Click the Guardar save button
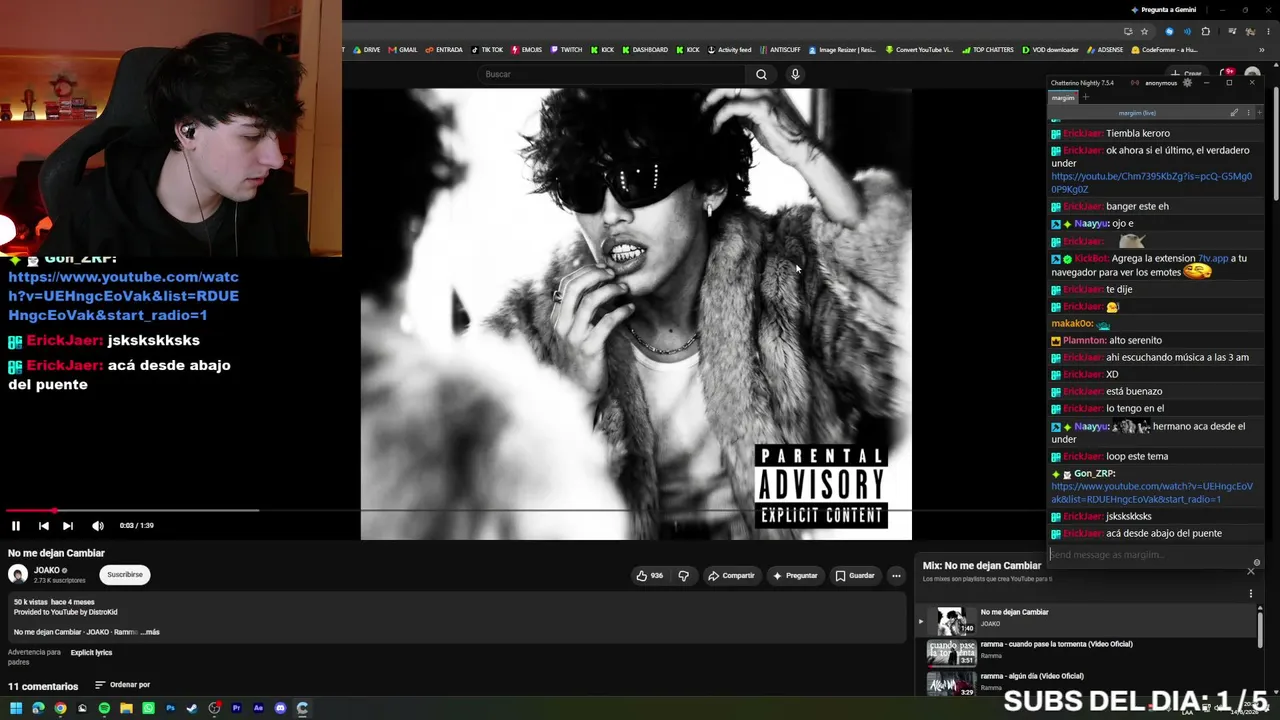This screenshot has height=720, width=1280. point(855,576)
